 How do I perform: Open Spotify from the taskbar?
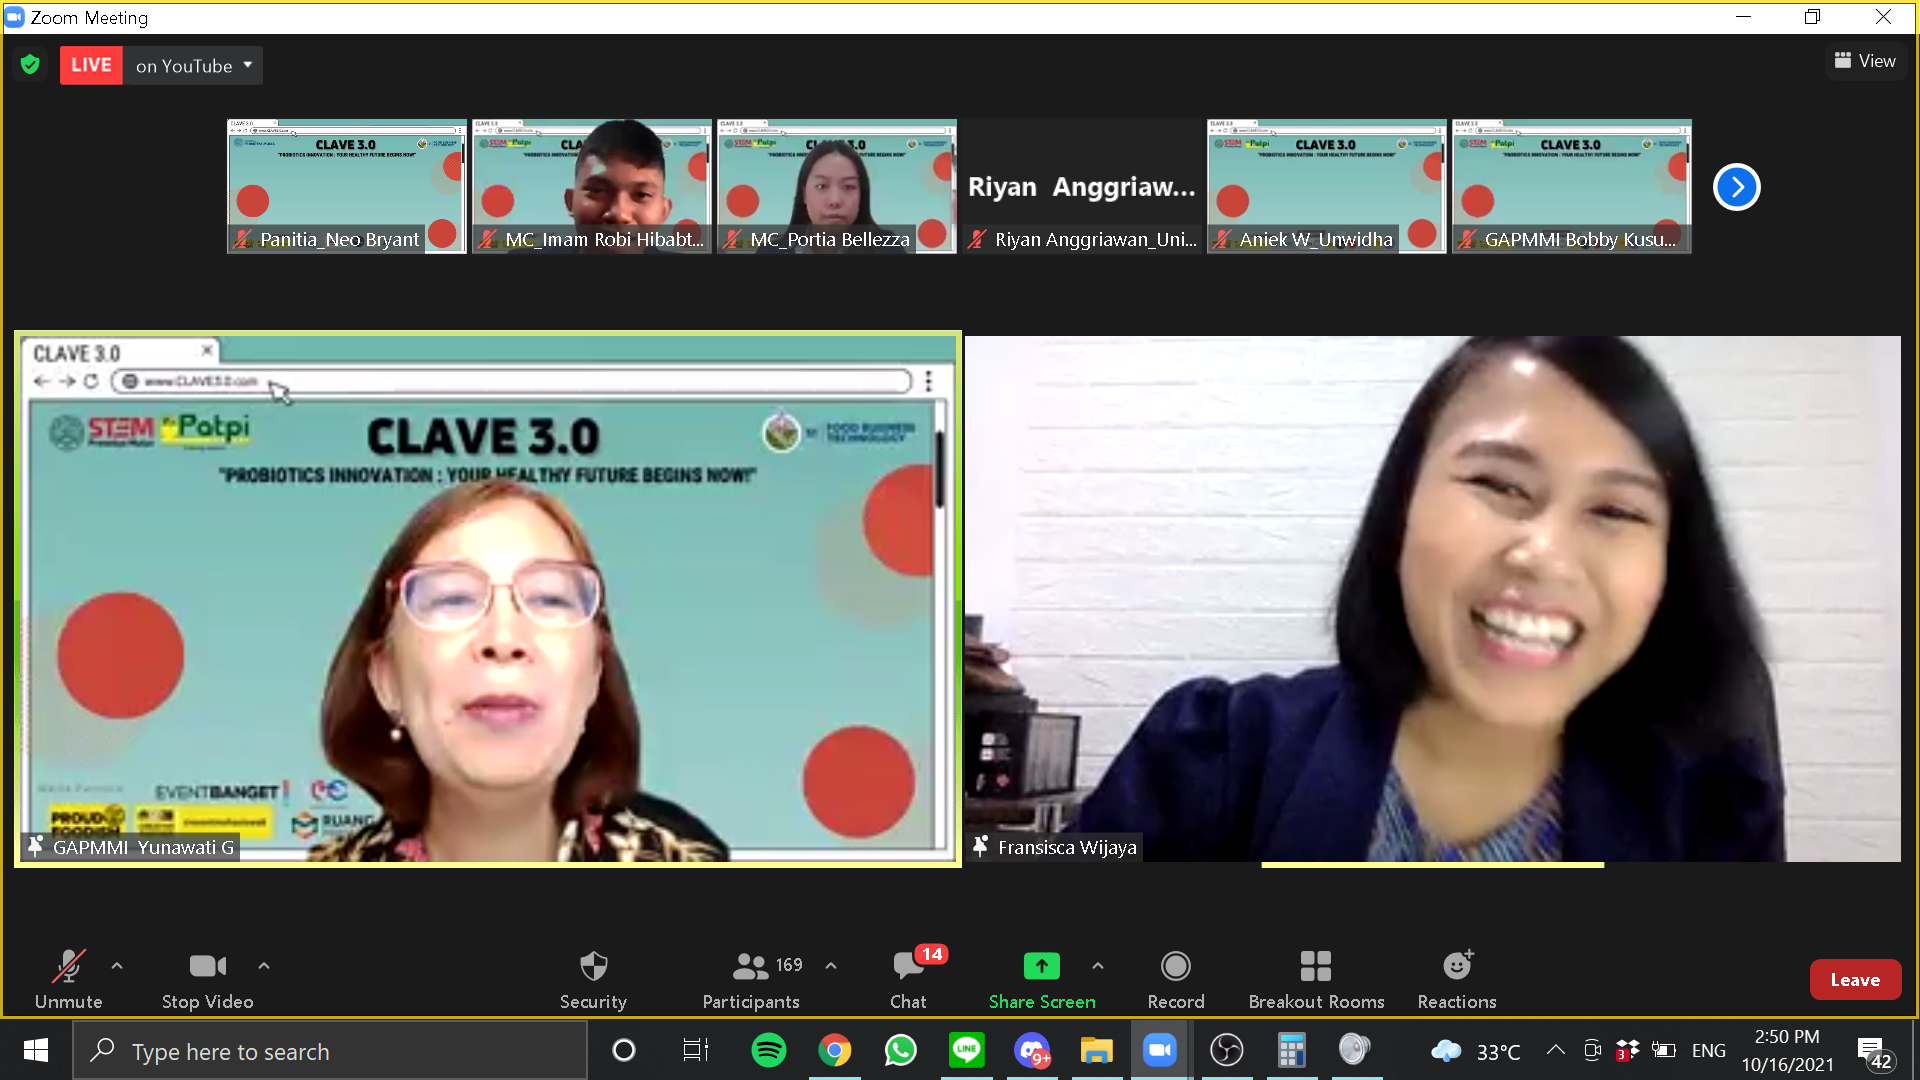pyautogui.click(x=768, y=1051)
